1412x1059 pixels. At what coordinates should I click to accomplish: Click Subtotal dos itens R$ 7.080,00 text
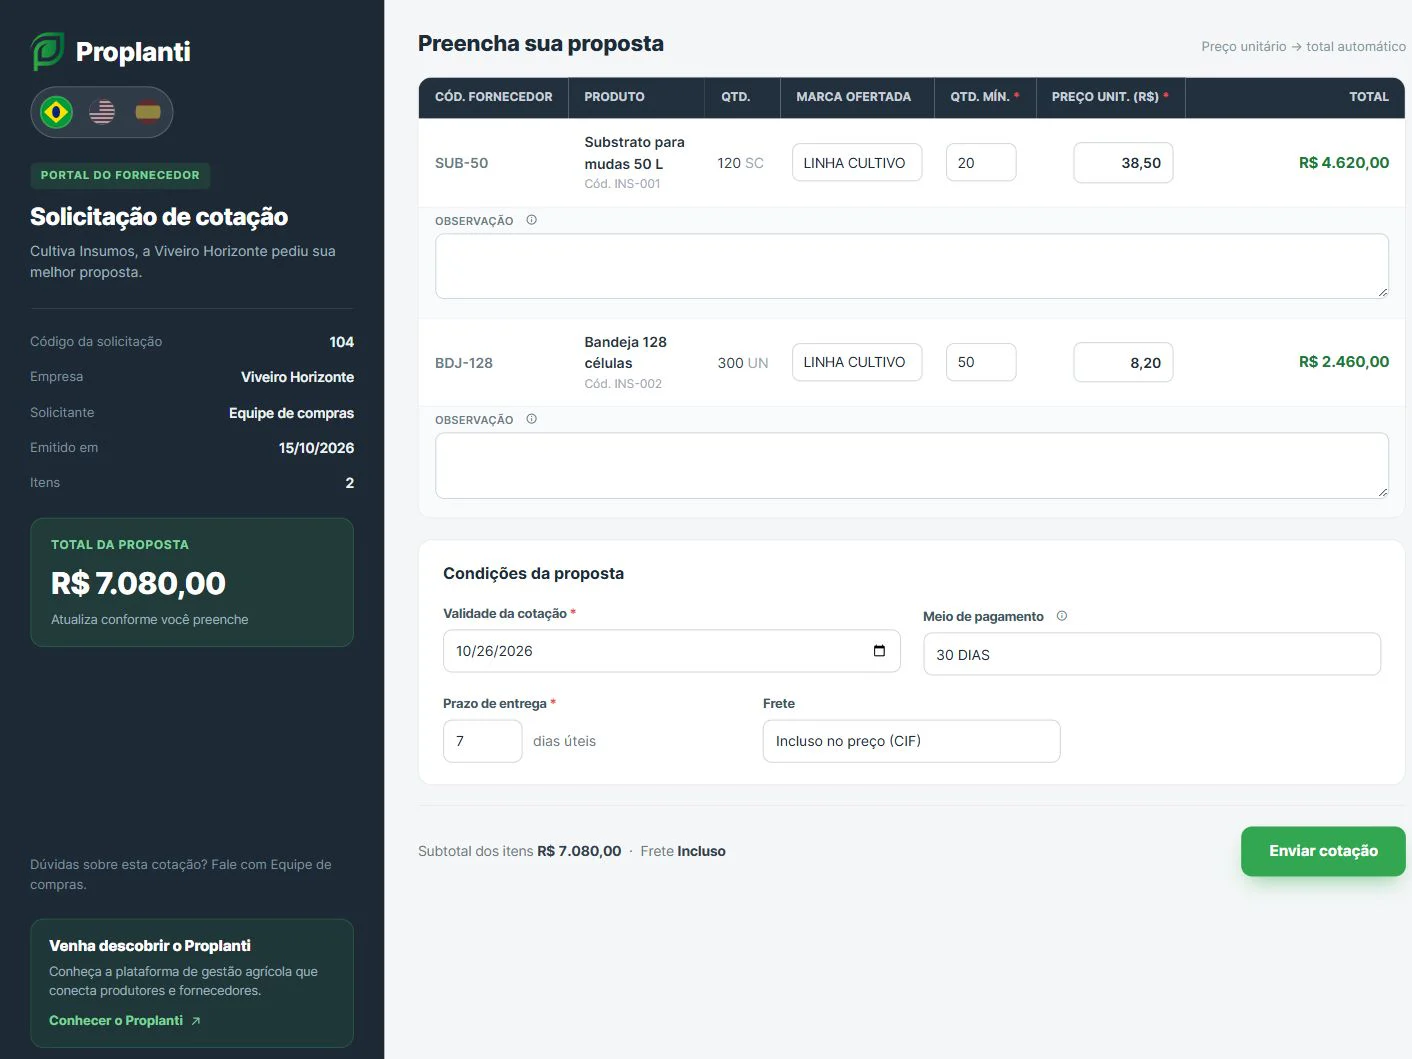tap(519, 851)
